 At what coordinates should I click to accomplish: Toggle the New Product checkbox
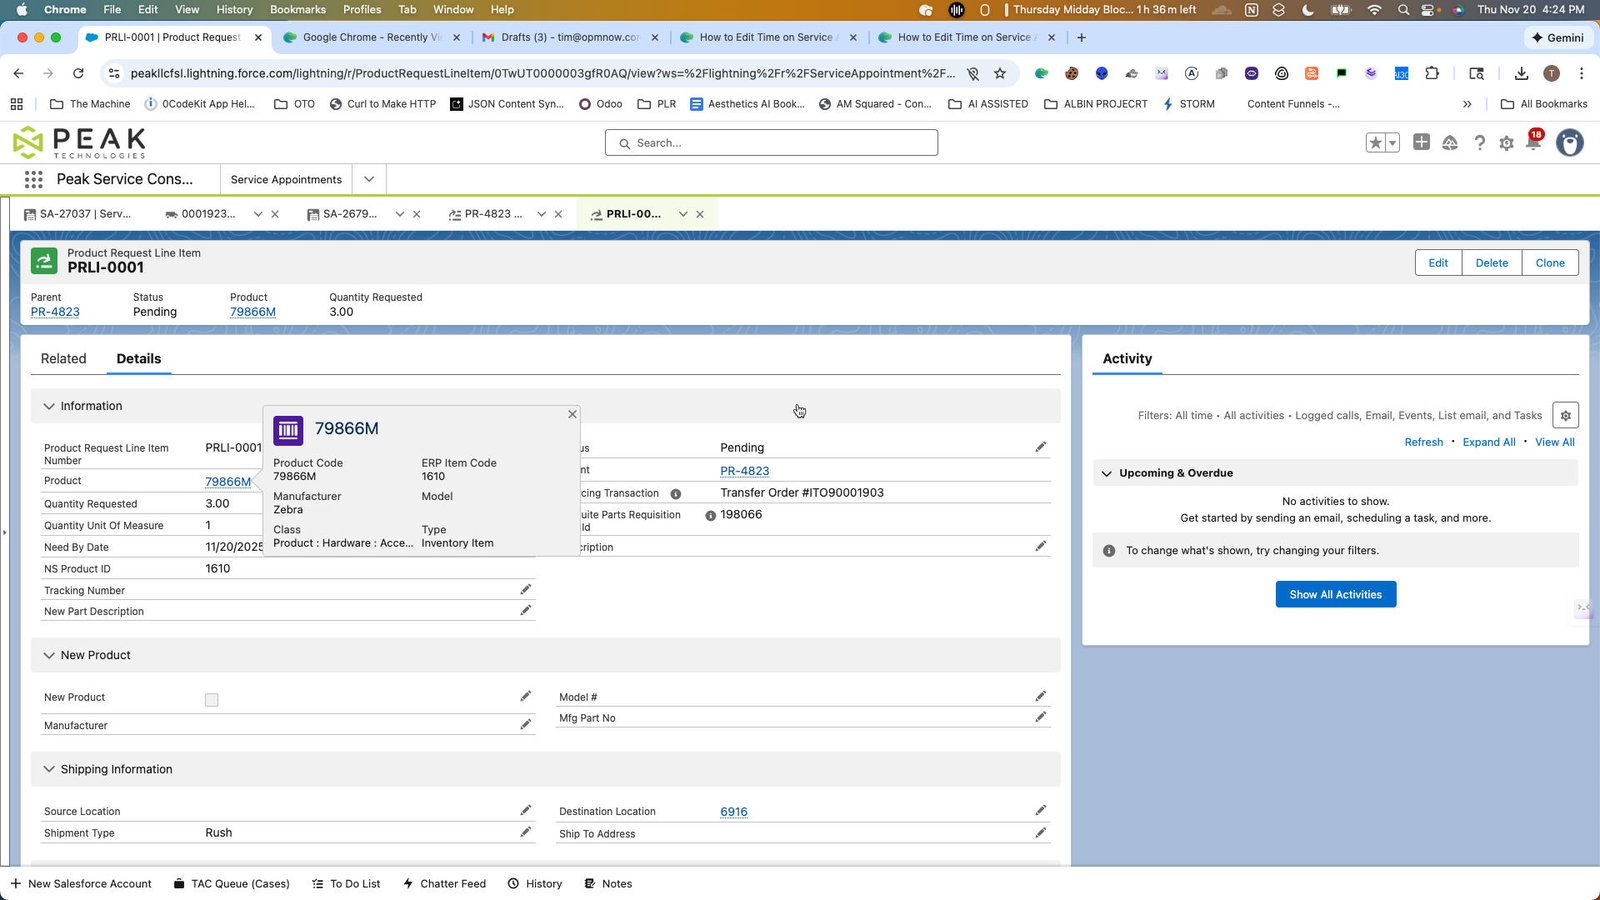pyautogui.click(x=211, y=700)
